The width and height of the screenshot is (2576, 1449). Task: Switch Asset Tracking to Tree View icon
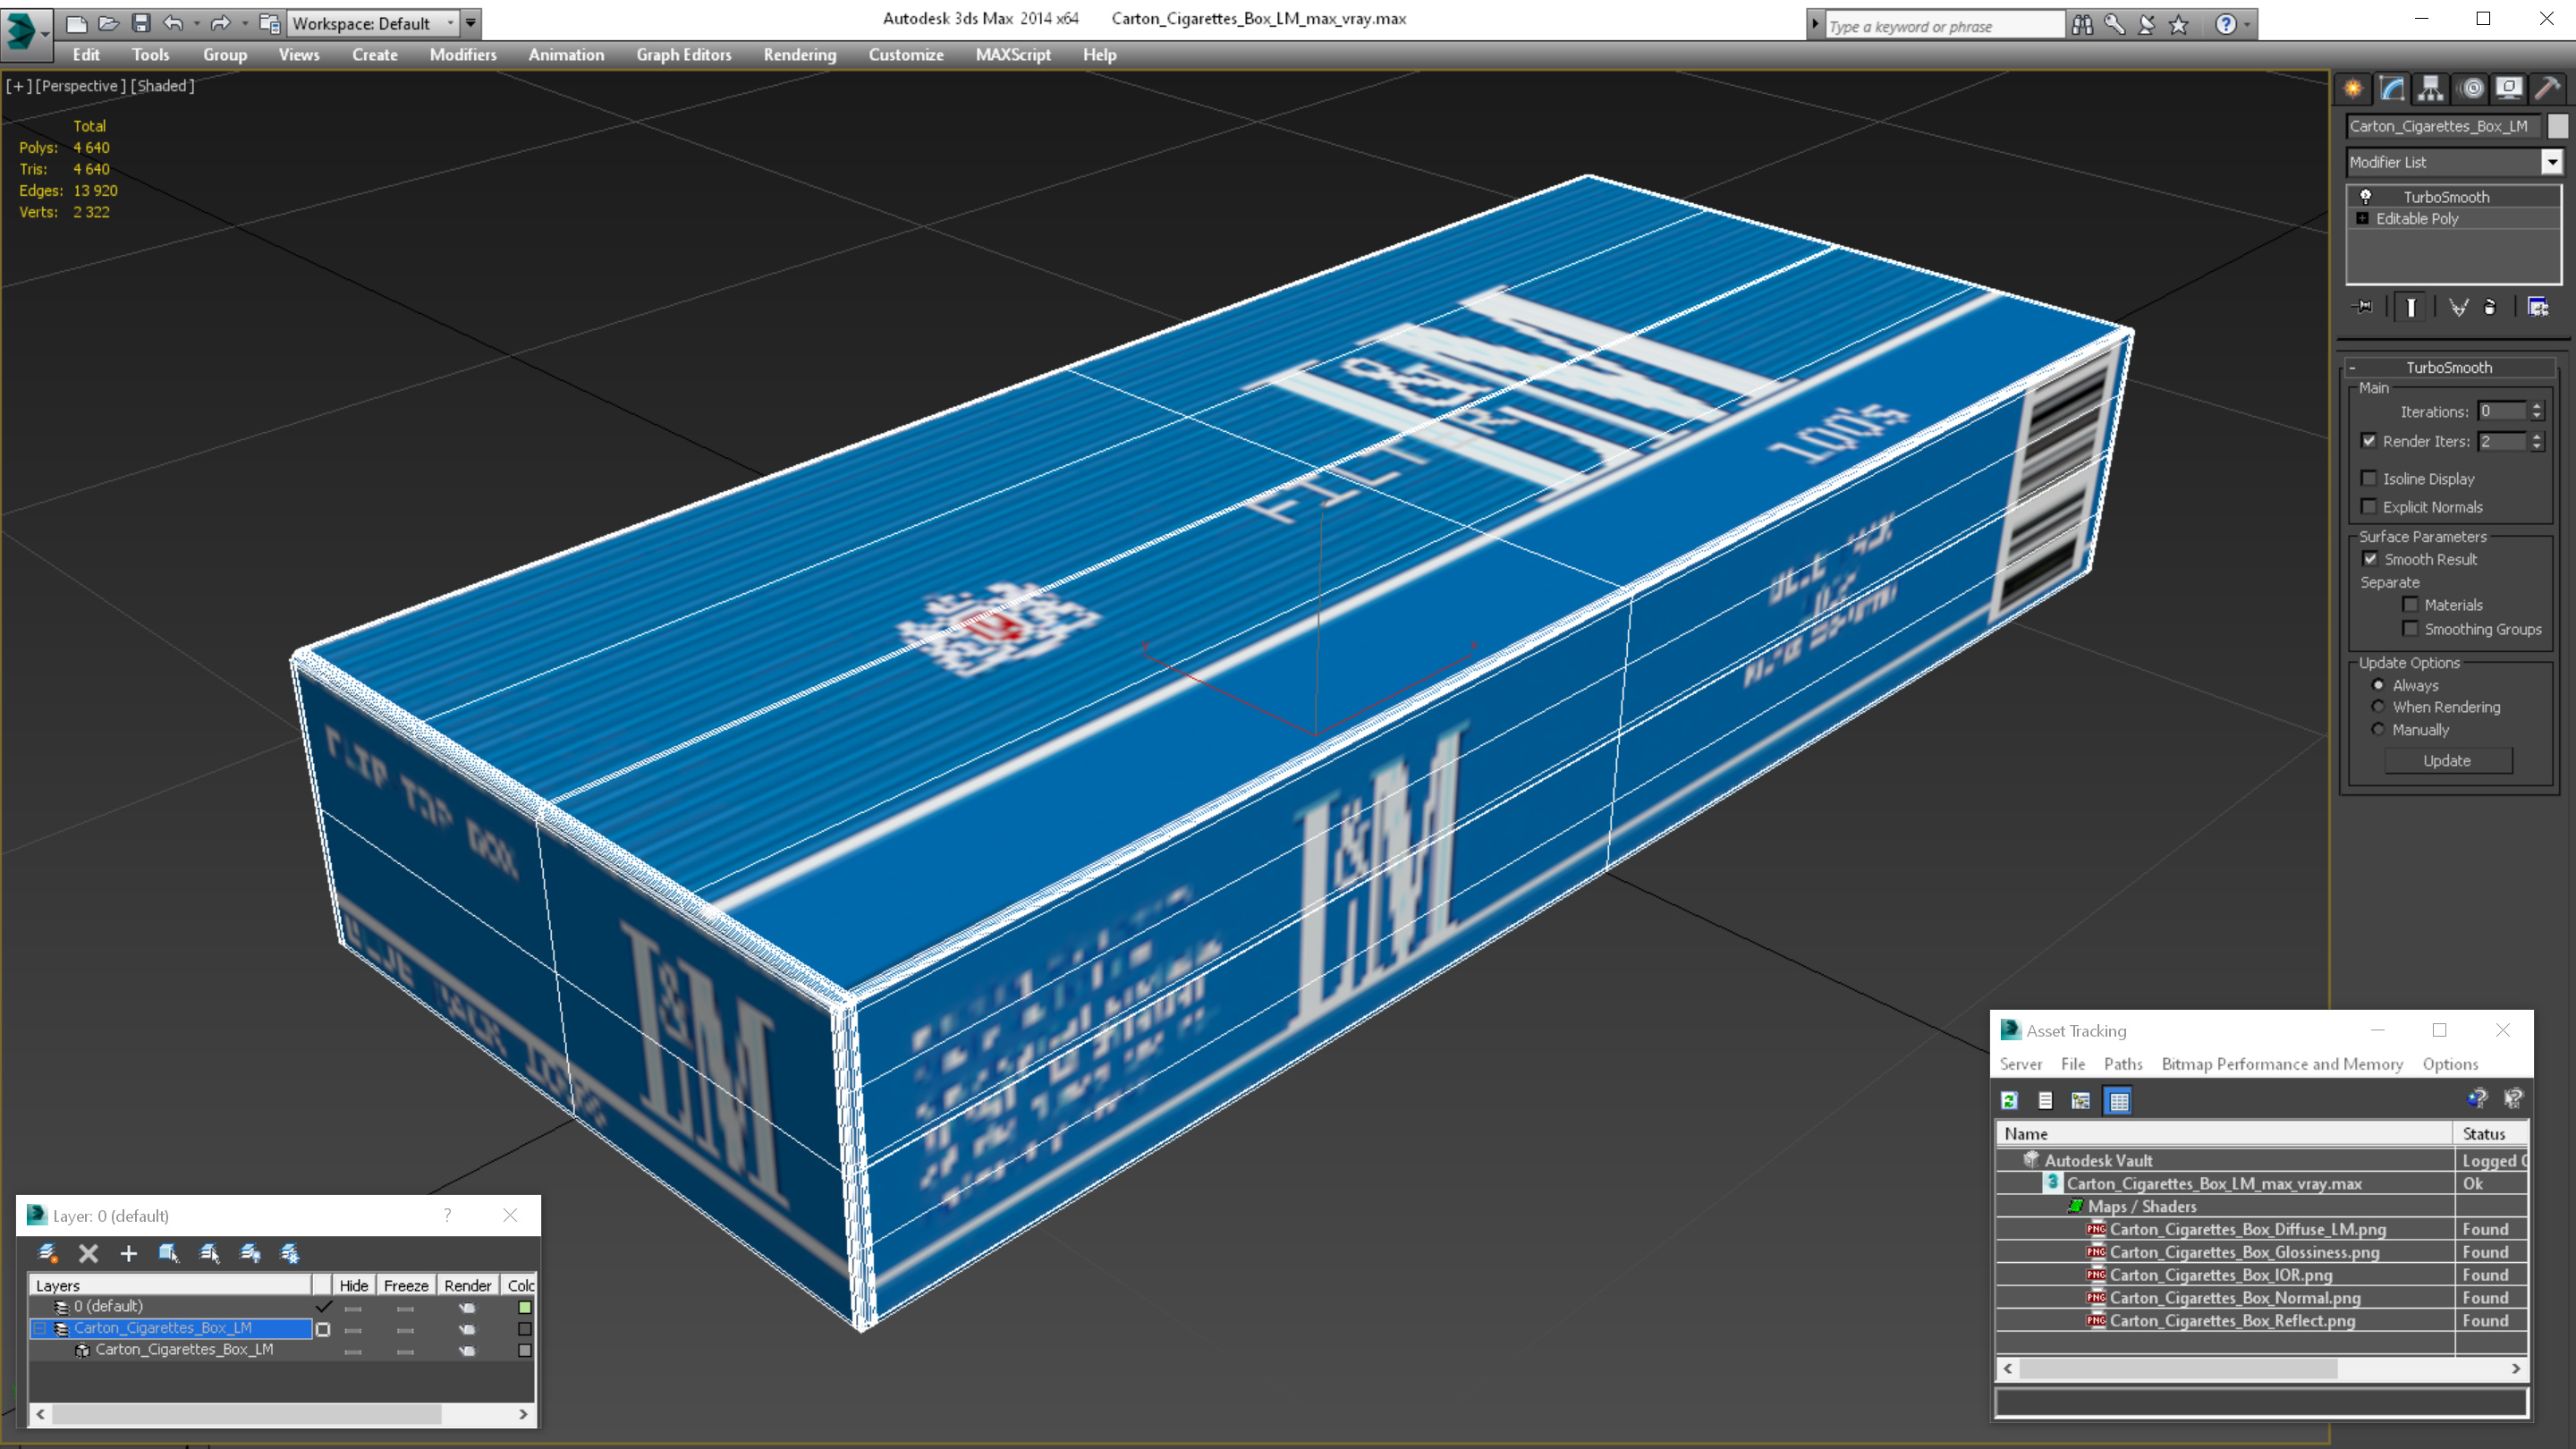[2081, 1100]
